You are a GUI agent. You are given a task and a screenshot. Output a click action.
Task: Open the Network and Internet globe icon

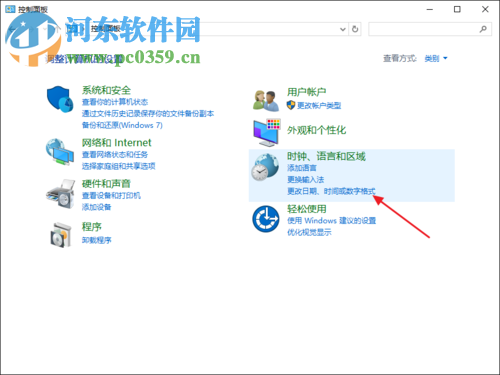coord(60,152)
